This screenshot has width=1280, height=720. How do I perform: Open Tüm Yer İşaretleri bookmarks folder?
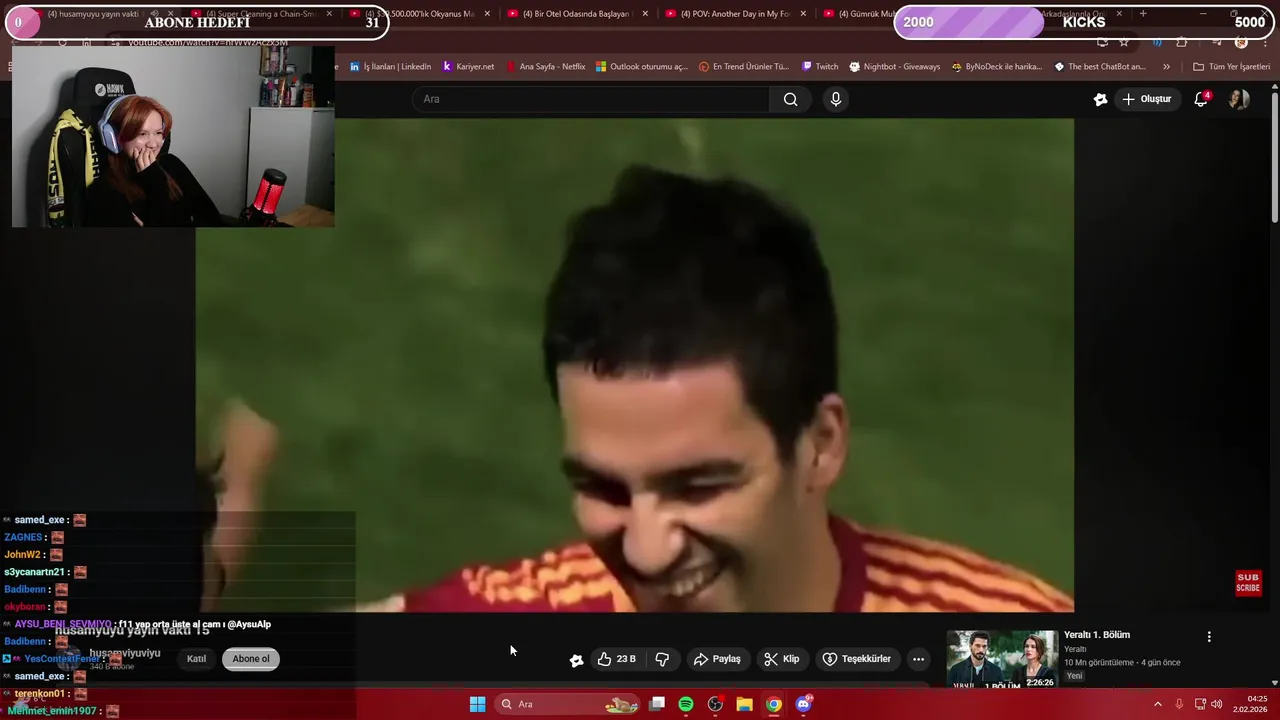tap(1231, 67)
